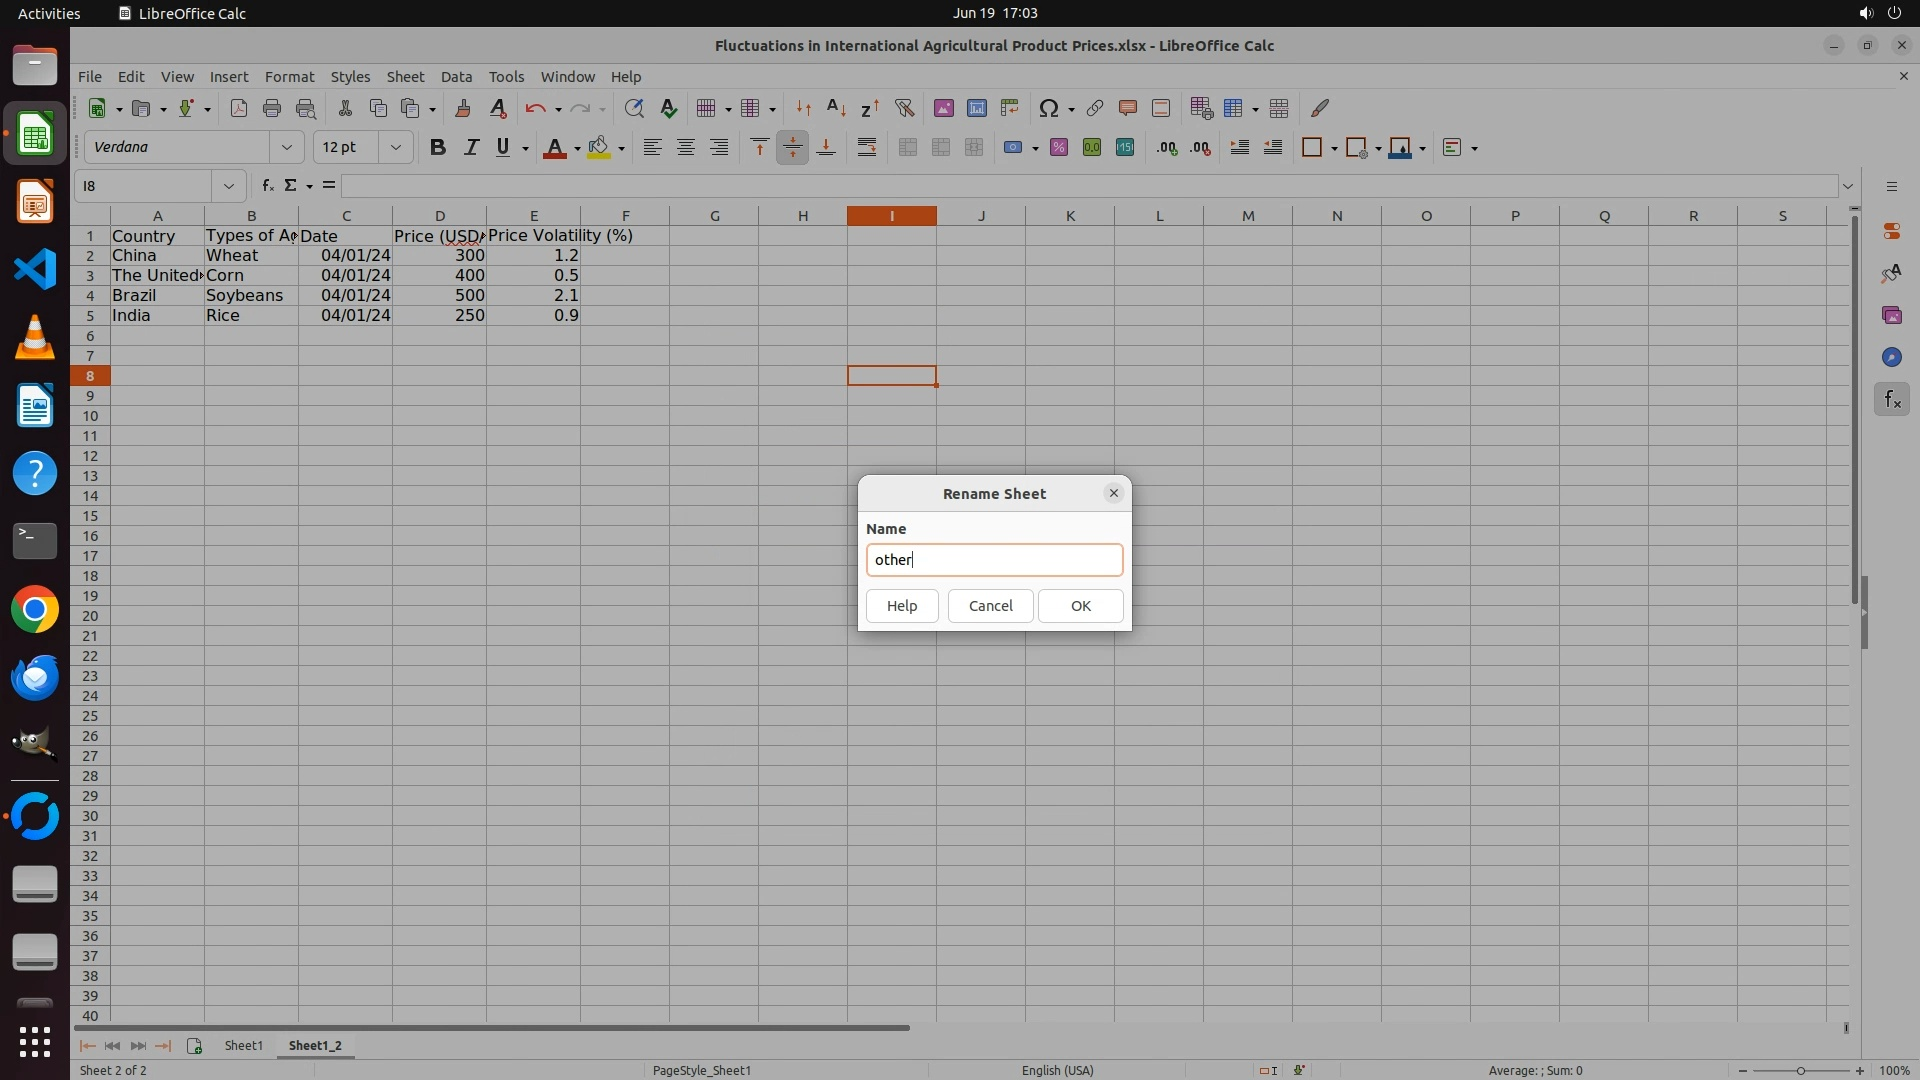
Task: Toggle Wrap Text button
Action: [x=867, y=148]
